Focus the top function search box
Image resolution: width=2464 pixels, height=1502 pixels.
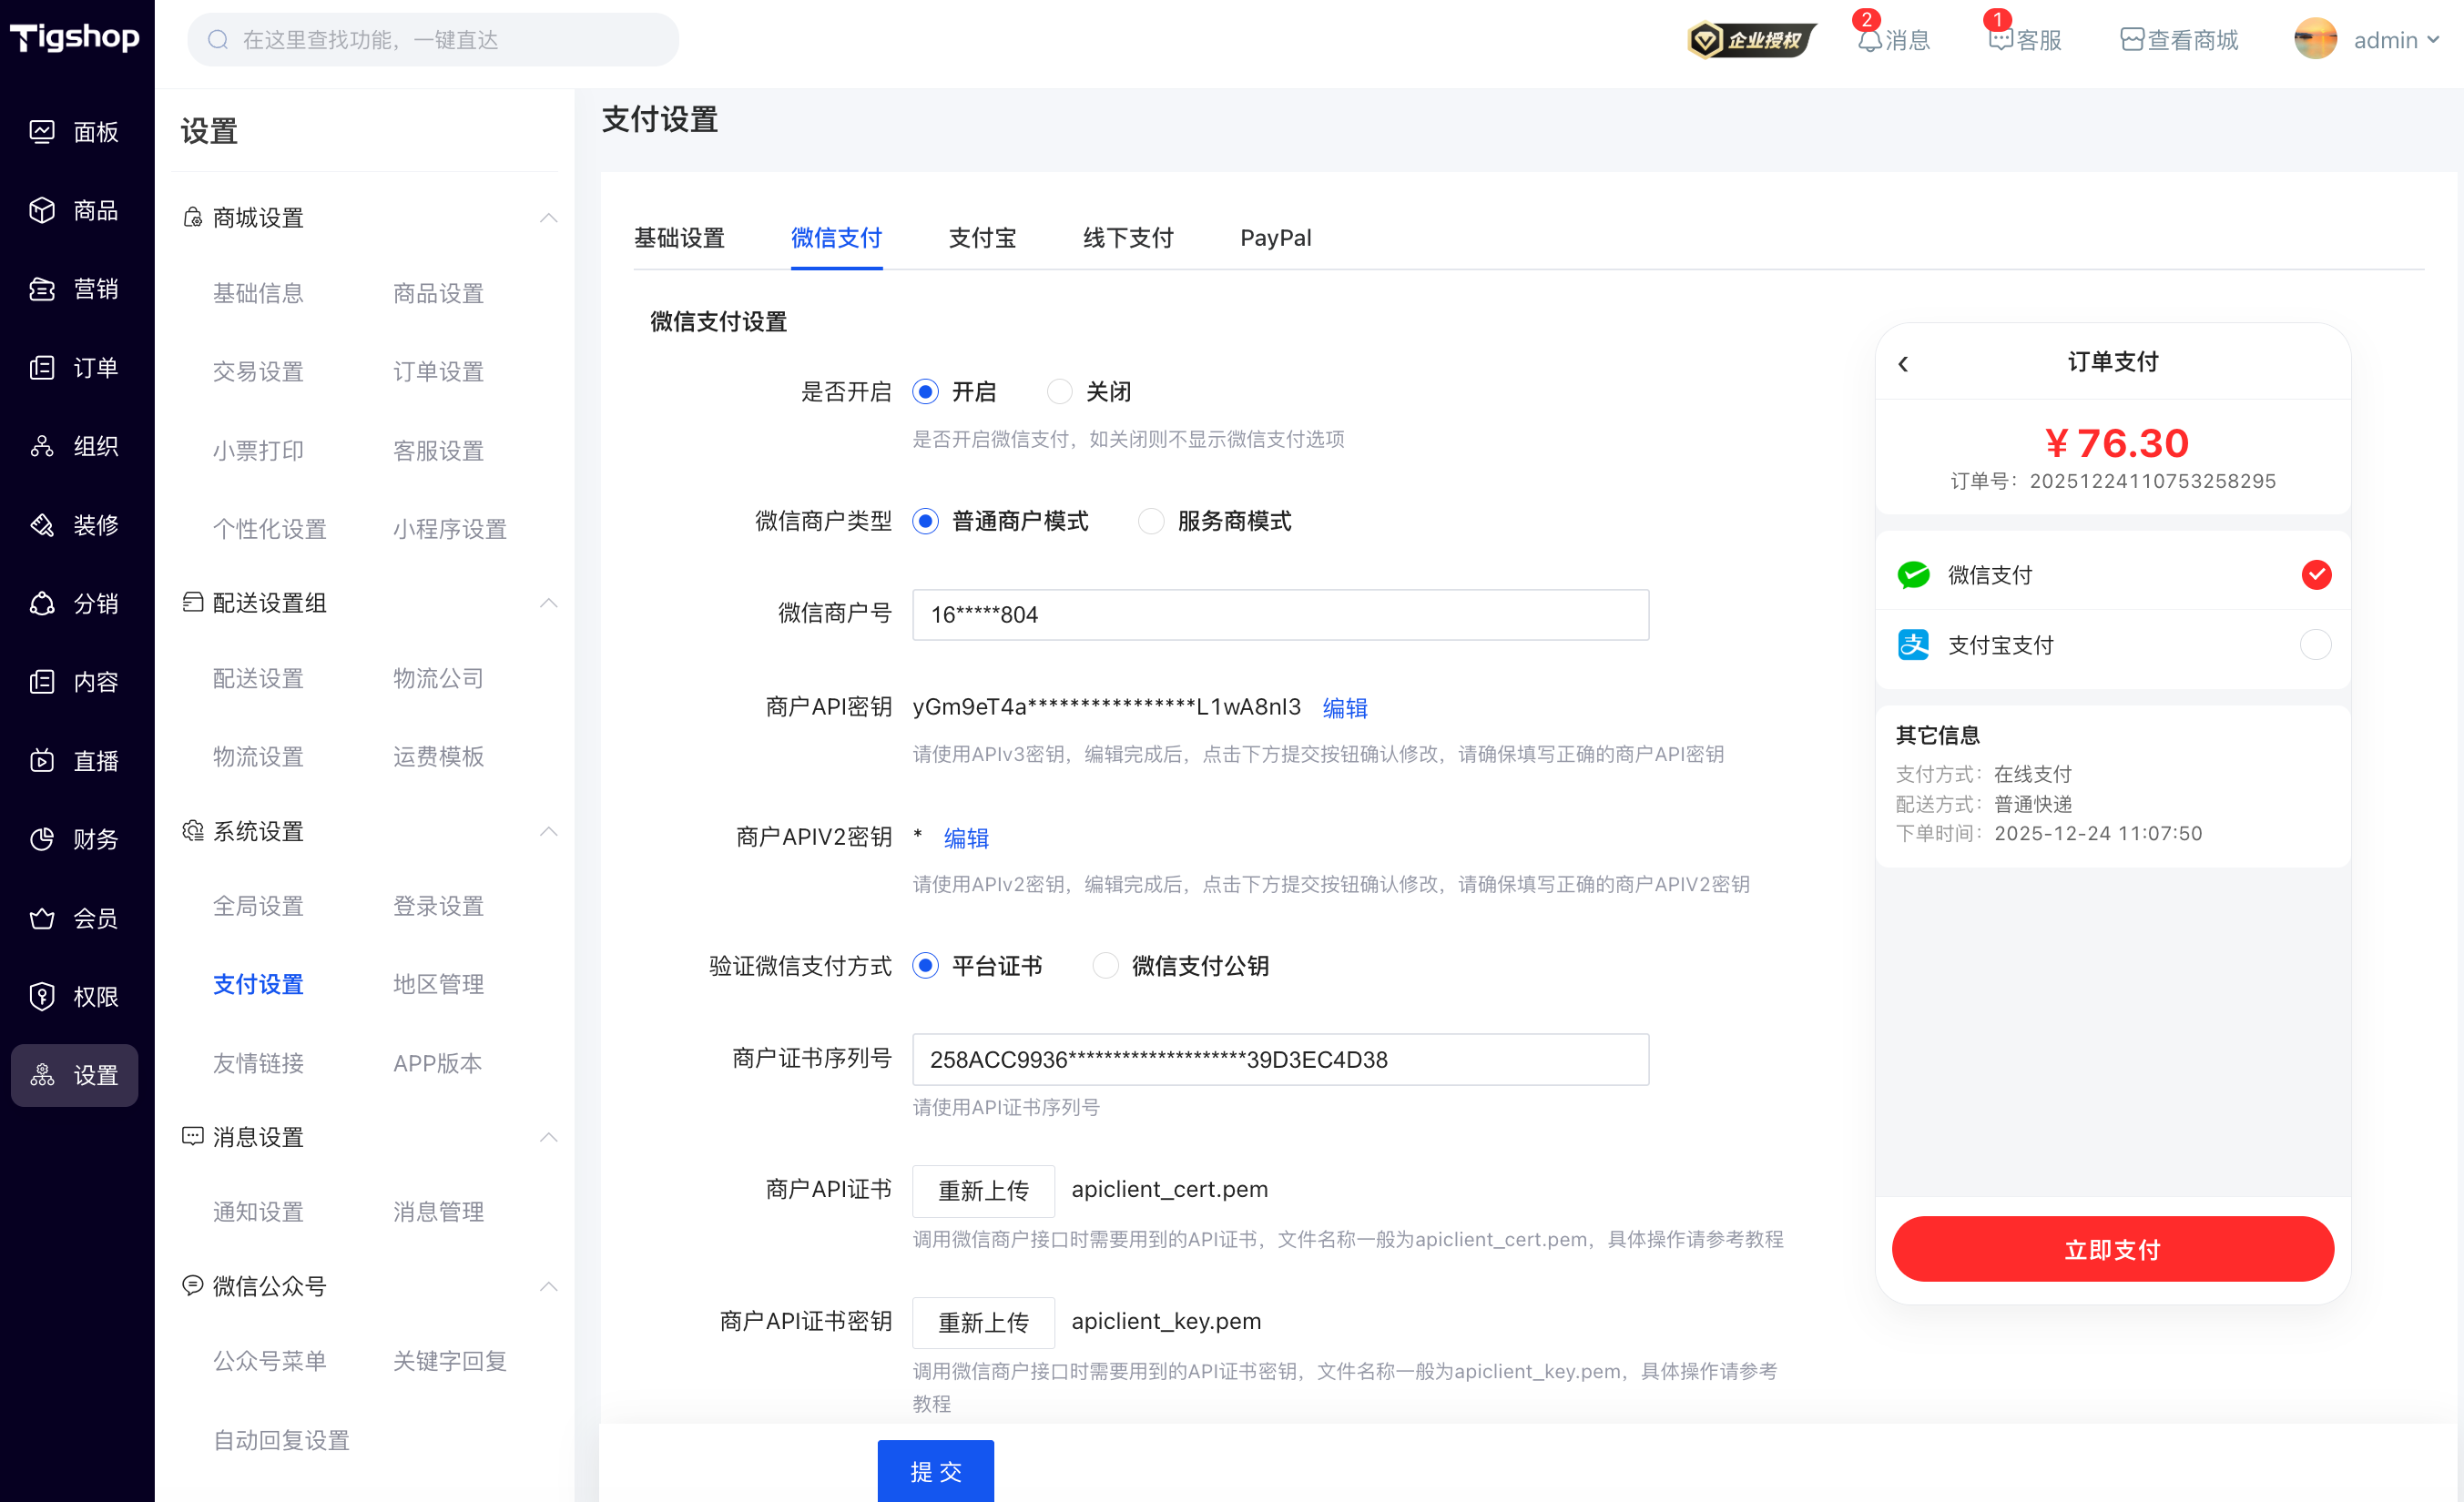[x=433, y=40]
